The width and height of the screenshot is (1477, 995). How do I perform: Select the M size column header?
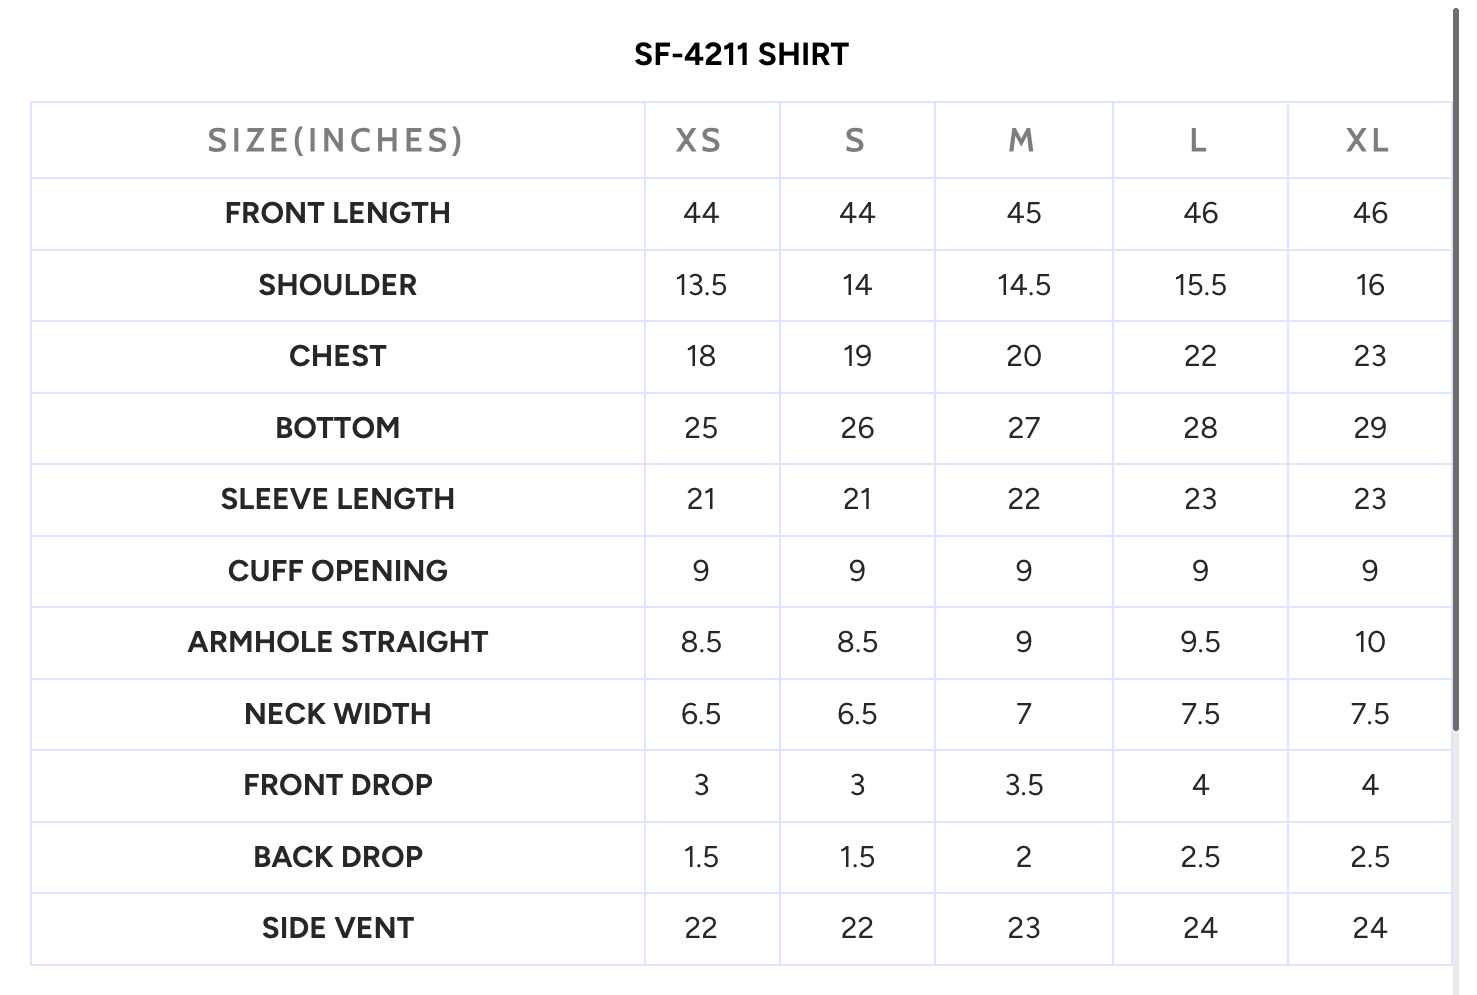(1022, 141)
